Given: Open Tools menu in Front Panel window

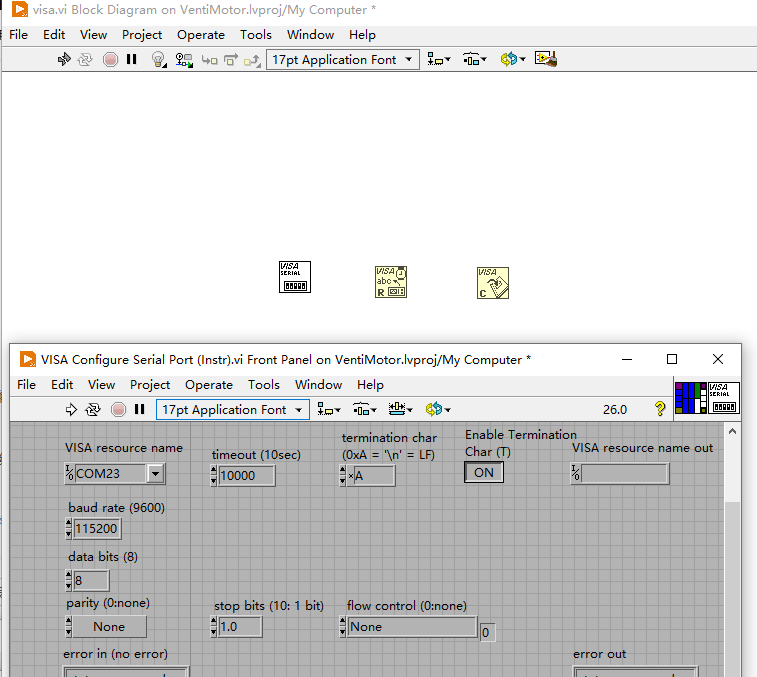Looking at the screenshot, I should [x=264, y=385].
